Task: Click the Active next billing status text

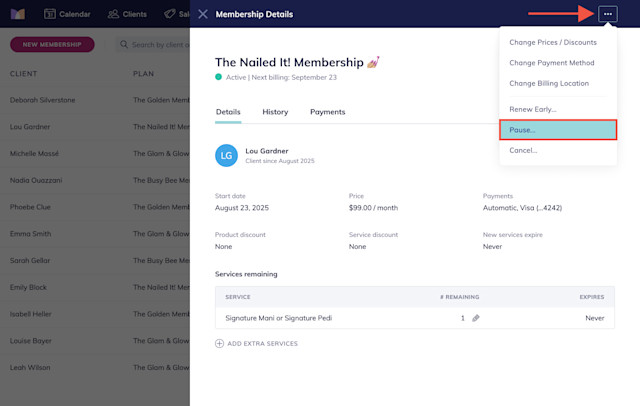Action: point(281,77)
